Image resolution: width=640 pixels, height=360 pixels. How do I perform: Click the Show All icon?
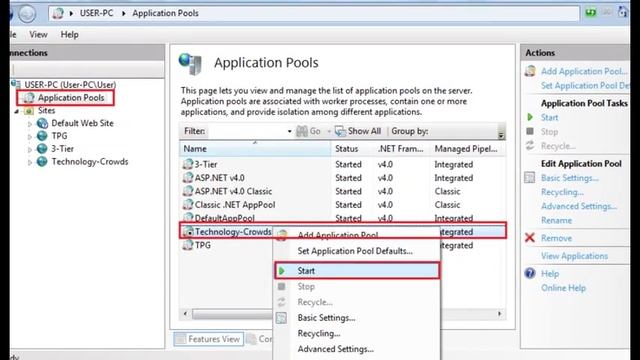[x=340, y=131]
